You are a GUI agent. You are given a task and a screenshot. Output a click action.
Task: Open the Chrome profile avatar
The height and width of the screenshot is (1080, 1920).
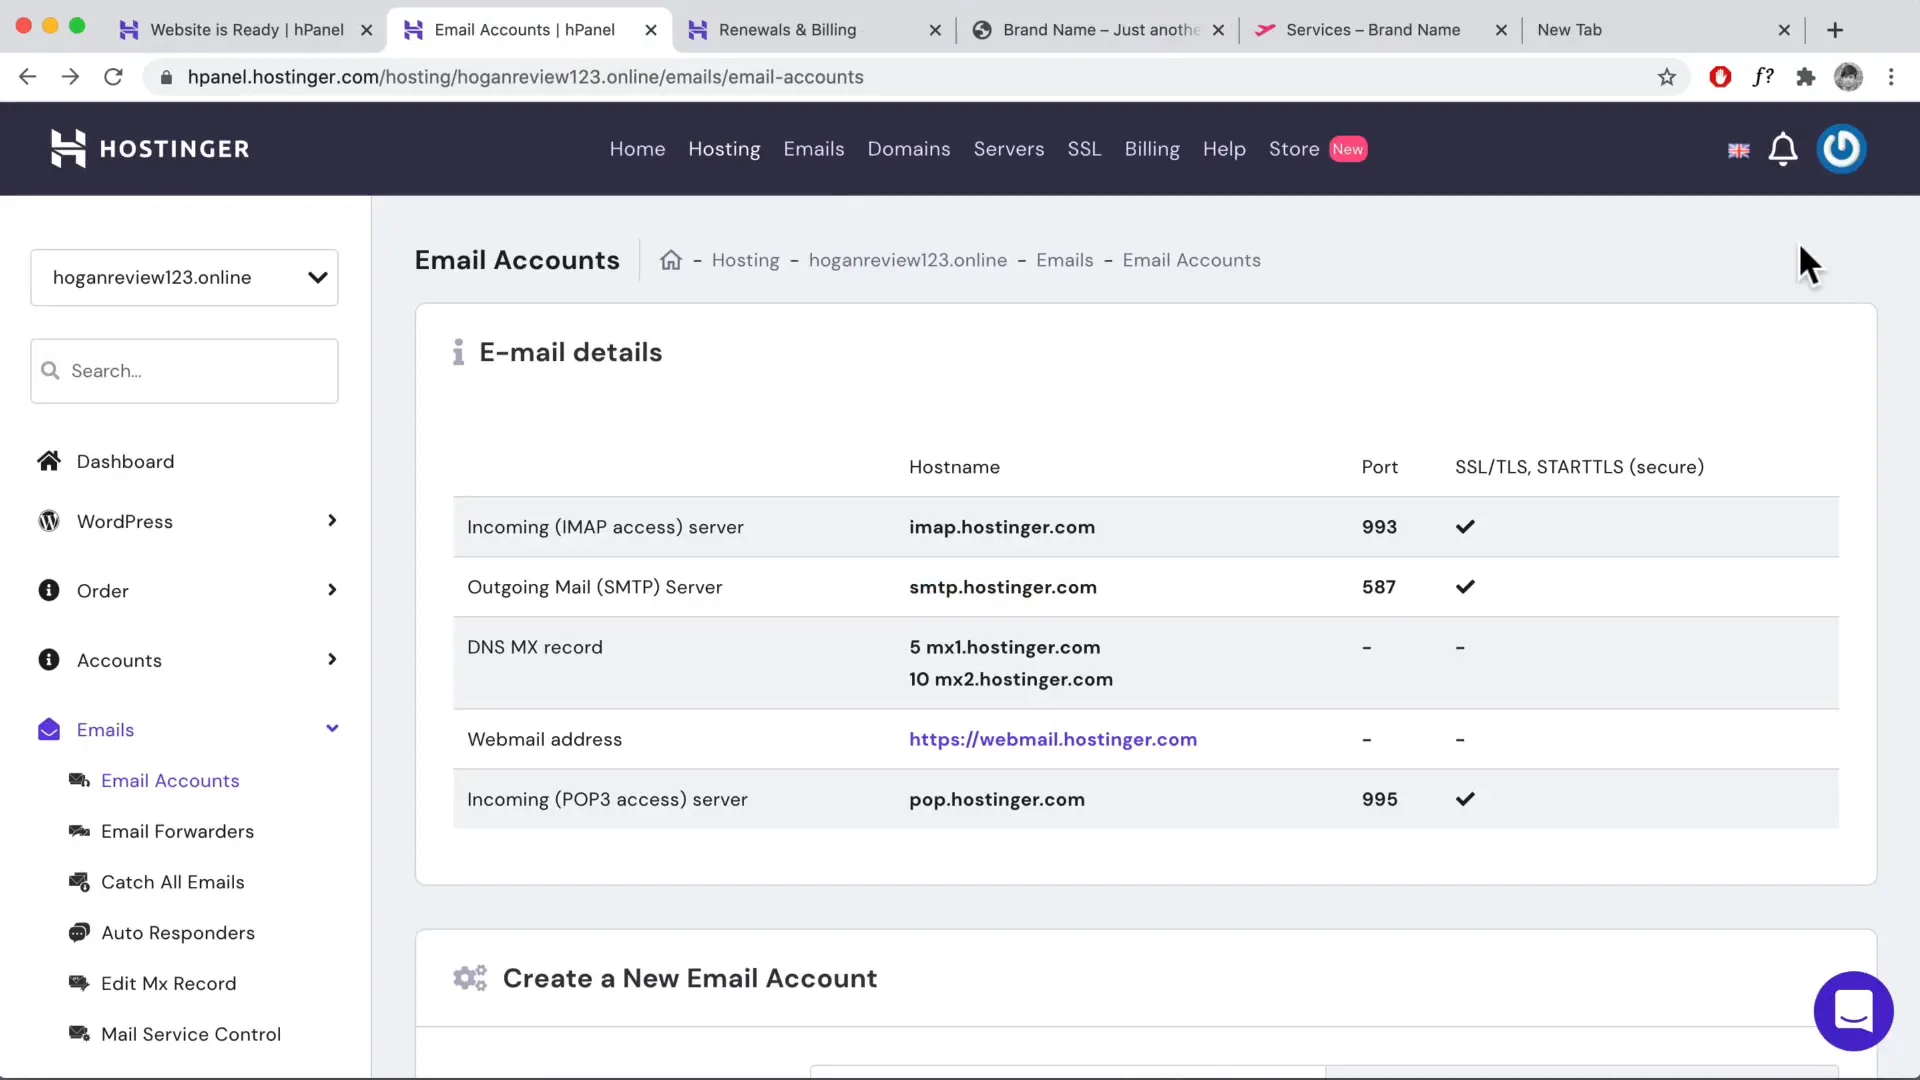[1848, 77]
